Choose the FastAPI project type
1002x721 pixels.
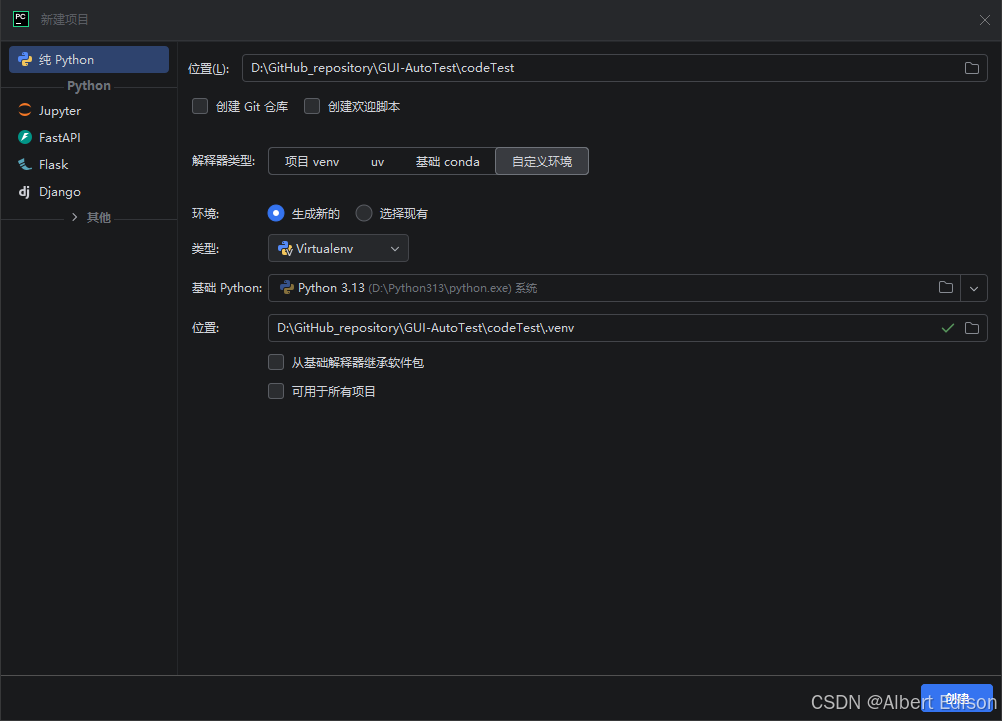pyautogui.click(x=89, y=137)
